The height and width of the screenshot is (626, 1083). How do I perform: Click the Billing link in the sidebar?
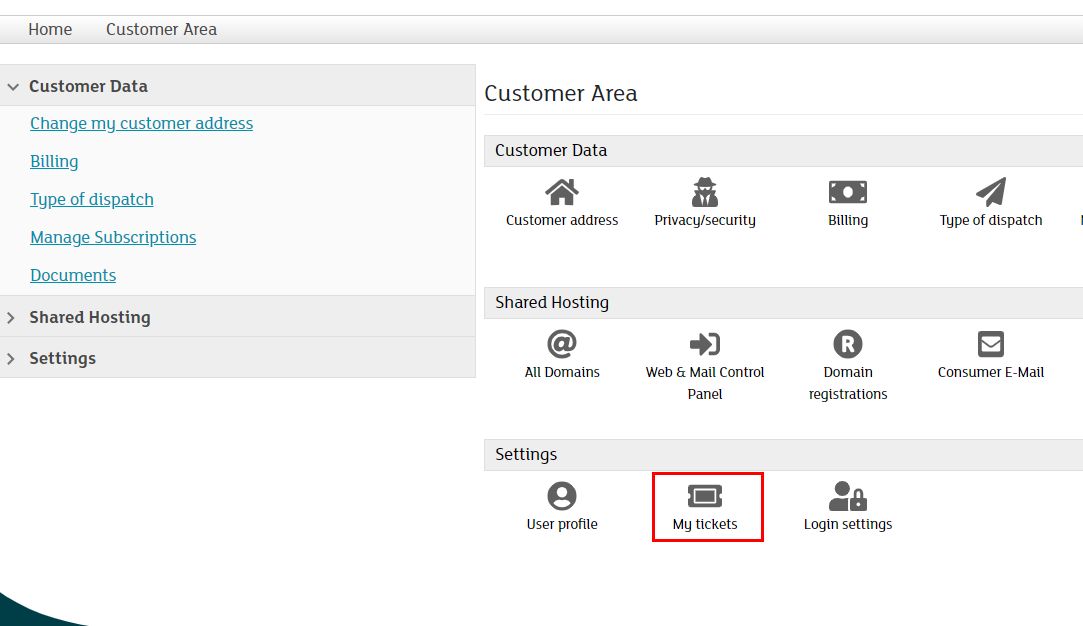pos(54,162)
